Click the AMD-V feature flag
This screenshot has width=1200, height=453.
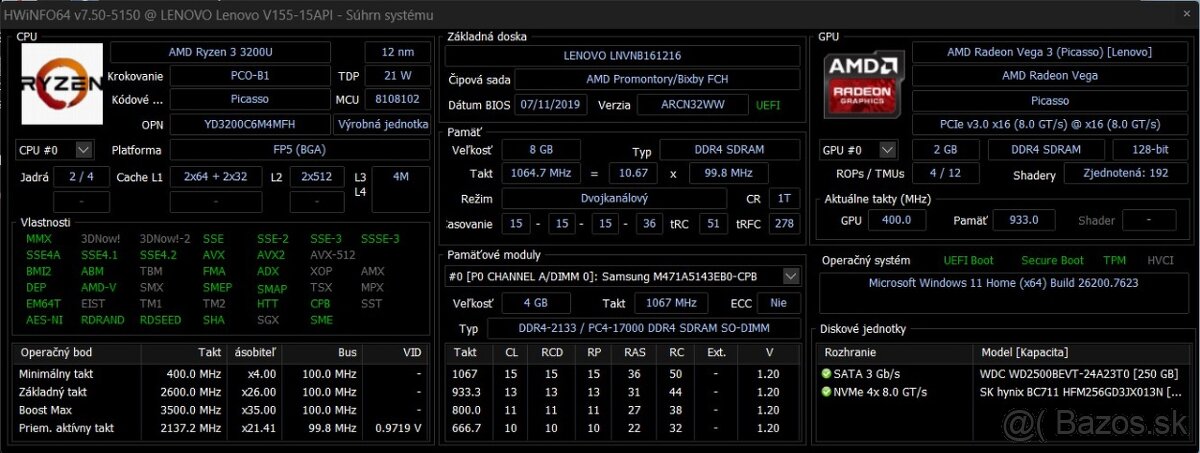point(98,287)
